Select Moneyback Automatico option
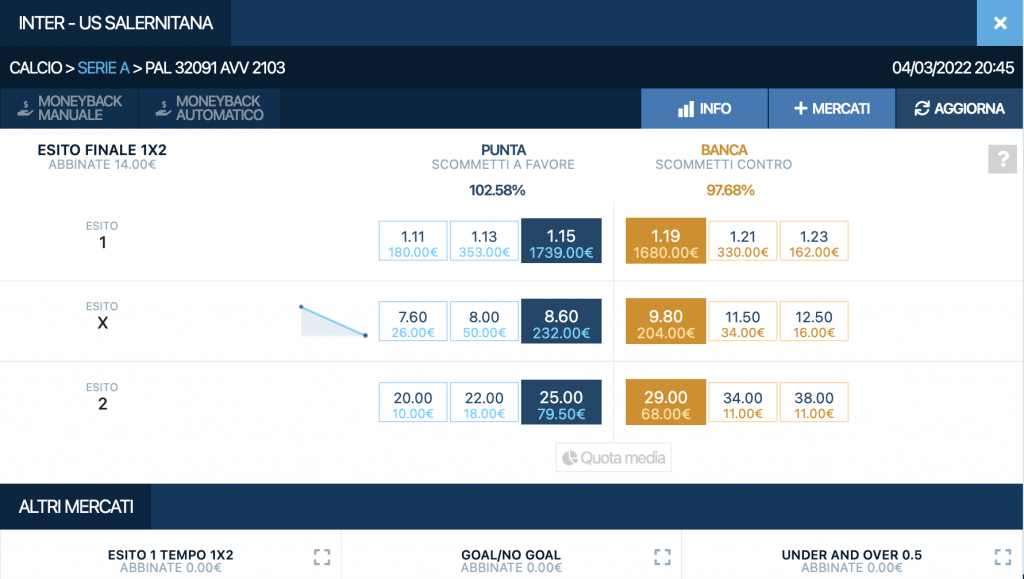The width and height of the screenshot is (1024, 579). pos(210,108)
